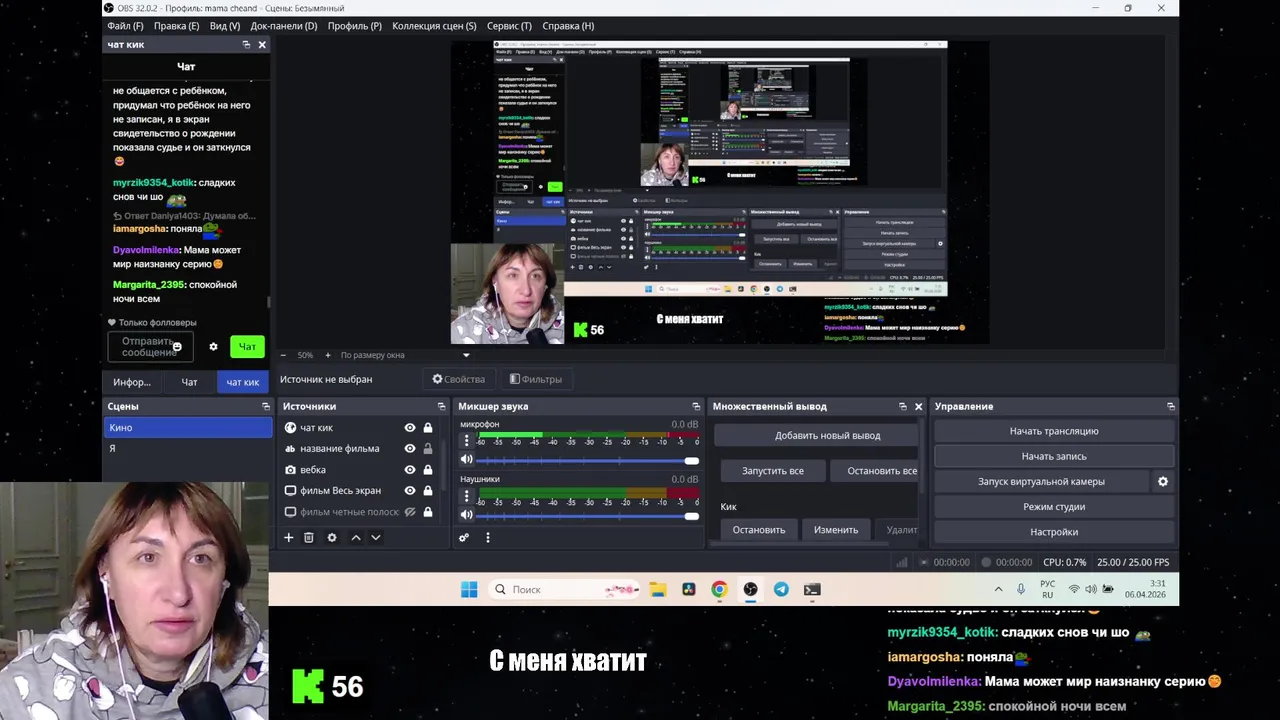Unlock the чат кик source
This screenshot has width=1280, height=720.
(428, 428)
